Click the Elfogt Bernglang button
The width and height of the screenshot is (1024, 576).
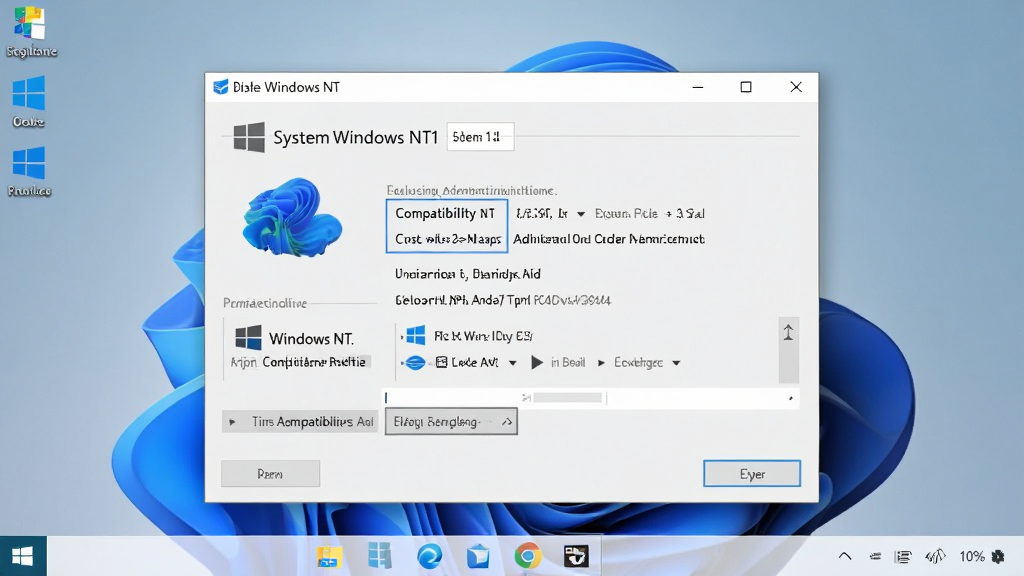451,422
